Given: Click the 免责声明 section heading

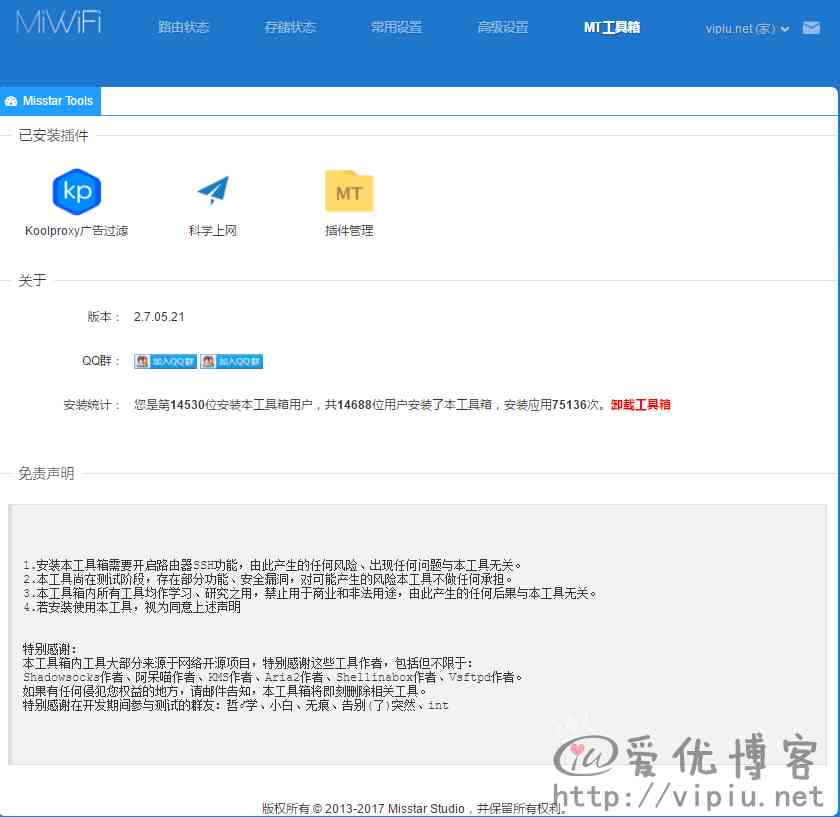Looking at the screenshot, I should (47, 474).
